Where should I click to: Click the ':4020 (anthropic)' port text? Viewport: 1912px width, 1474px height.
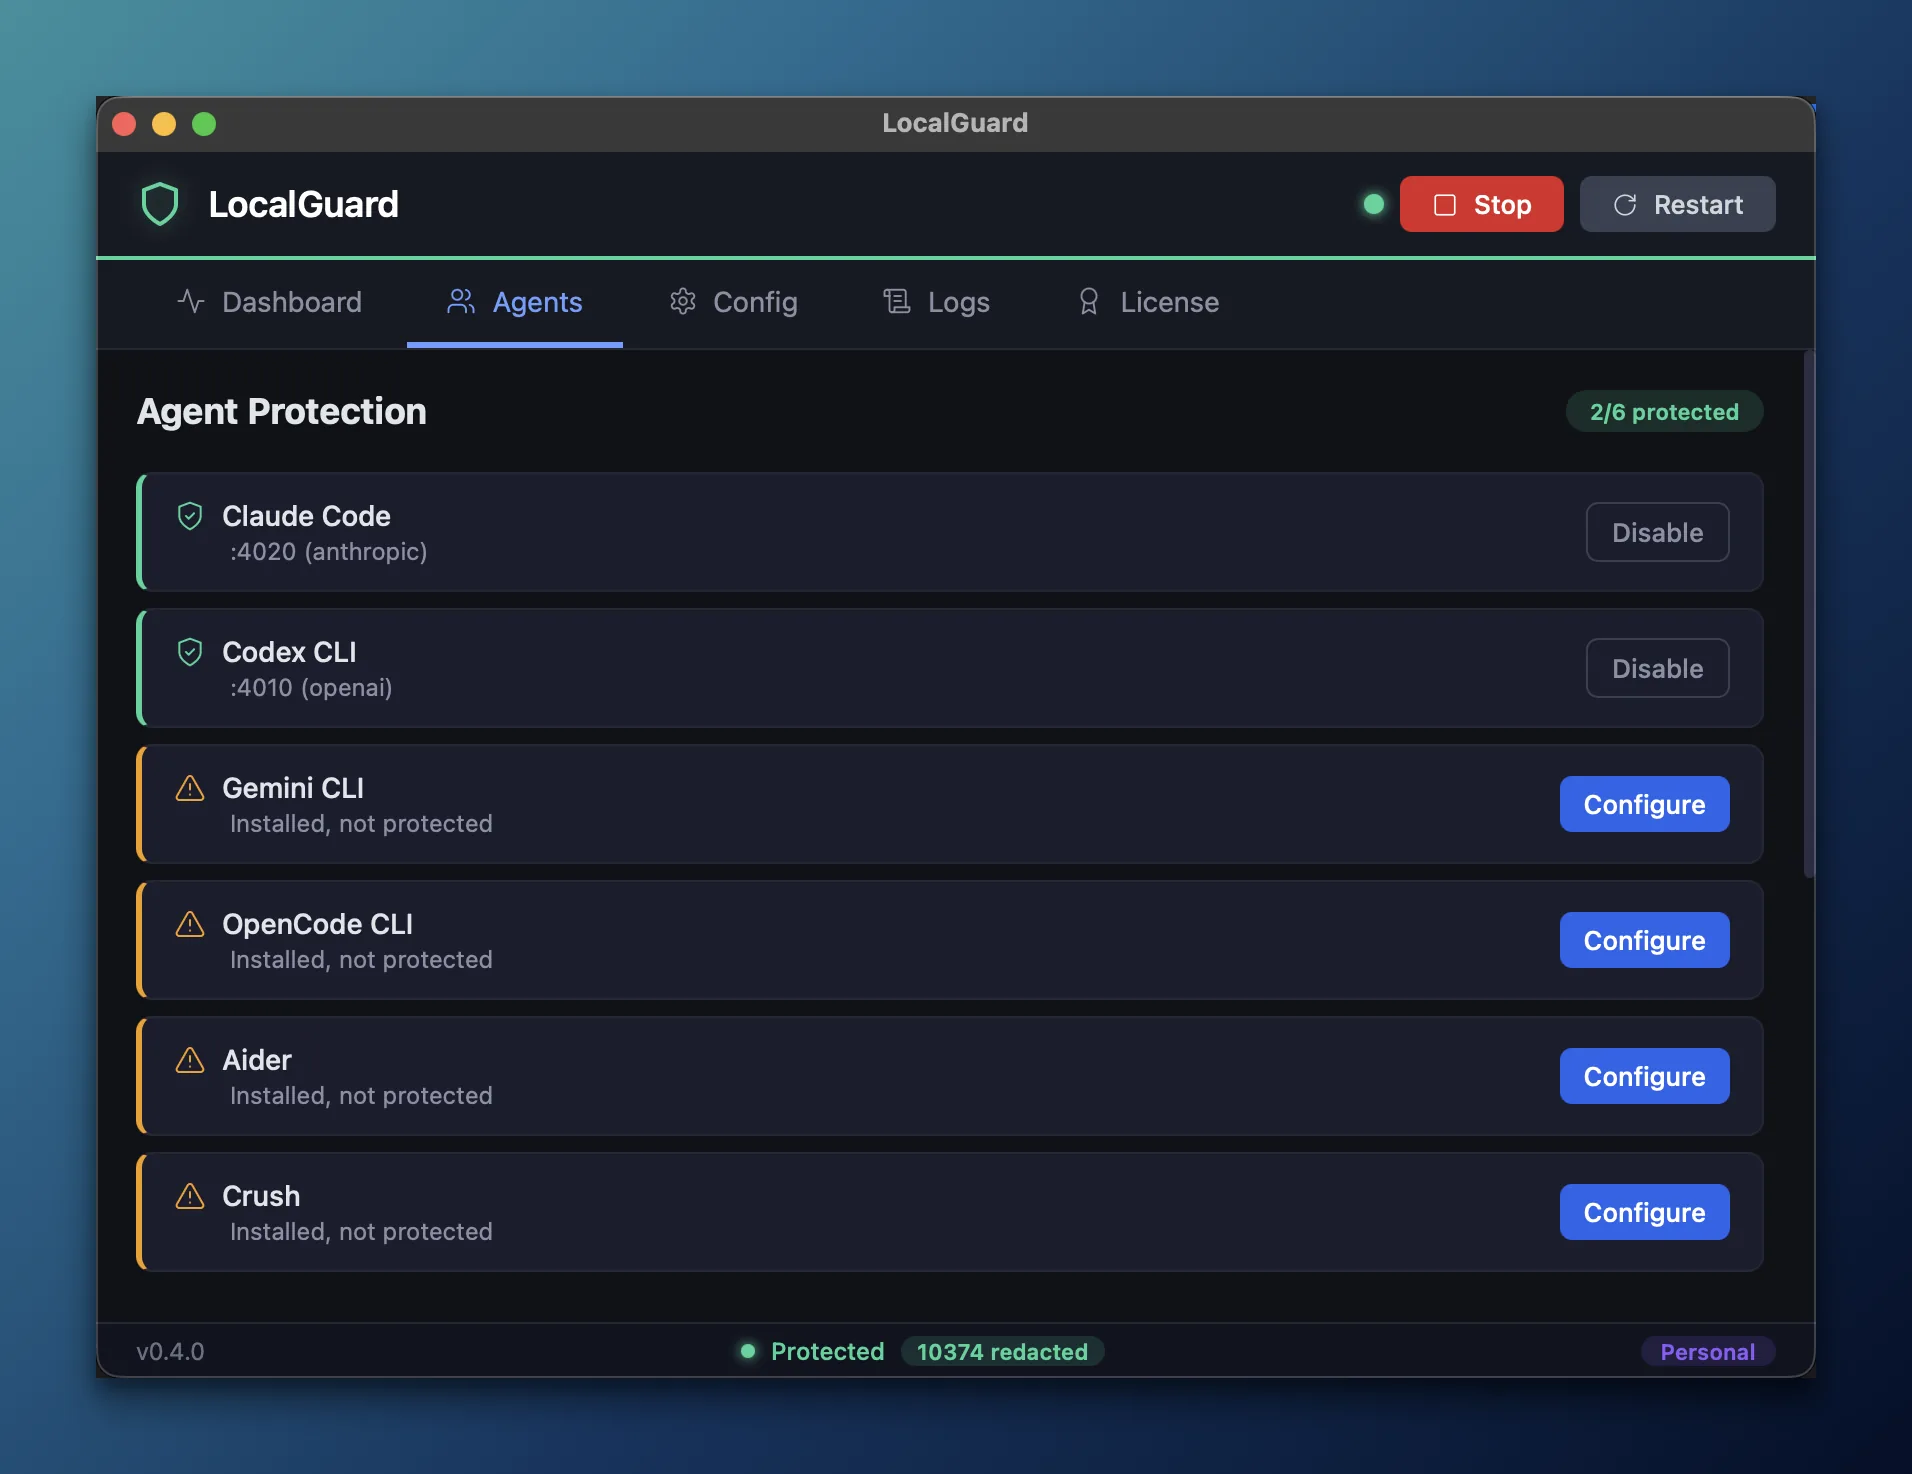pyautogui.click(x=329, y=552)
